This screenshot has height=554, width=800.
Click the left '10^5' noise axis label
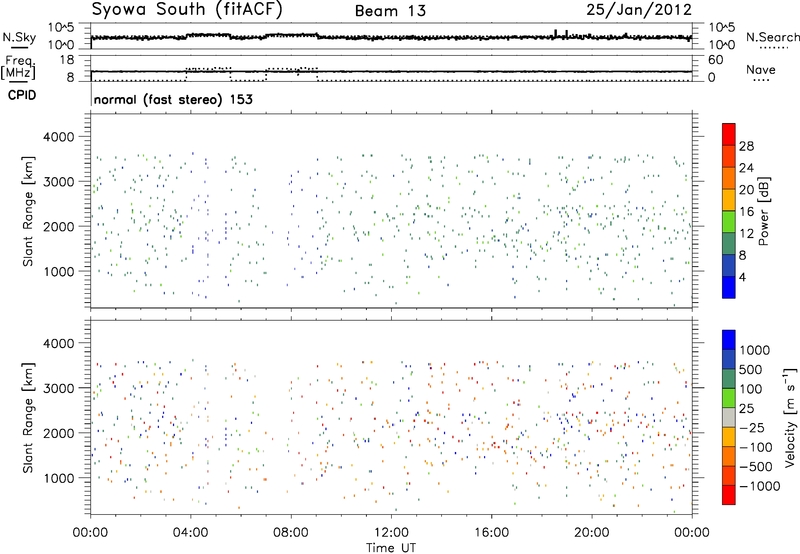[61, 28]
